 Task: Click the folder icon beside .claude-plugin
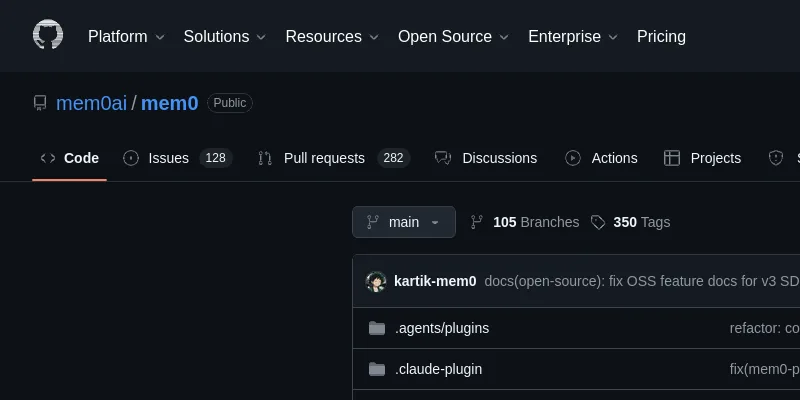point(377,369)
